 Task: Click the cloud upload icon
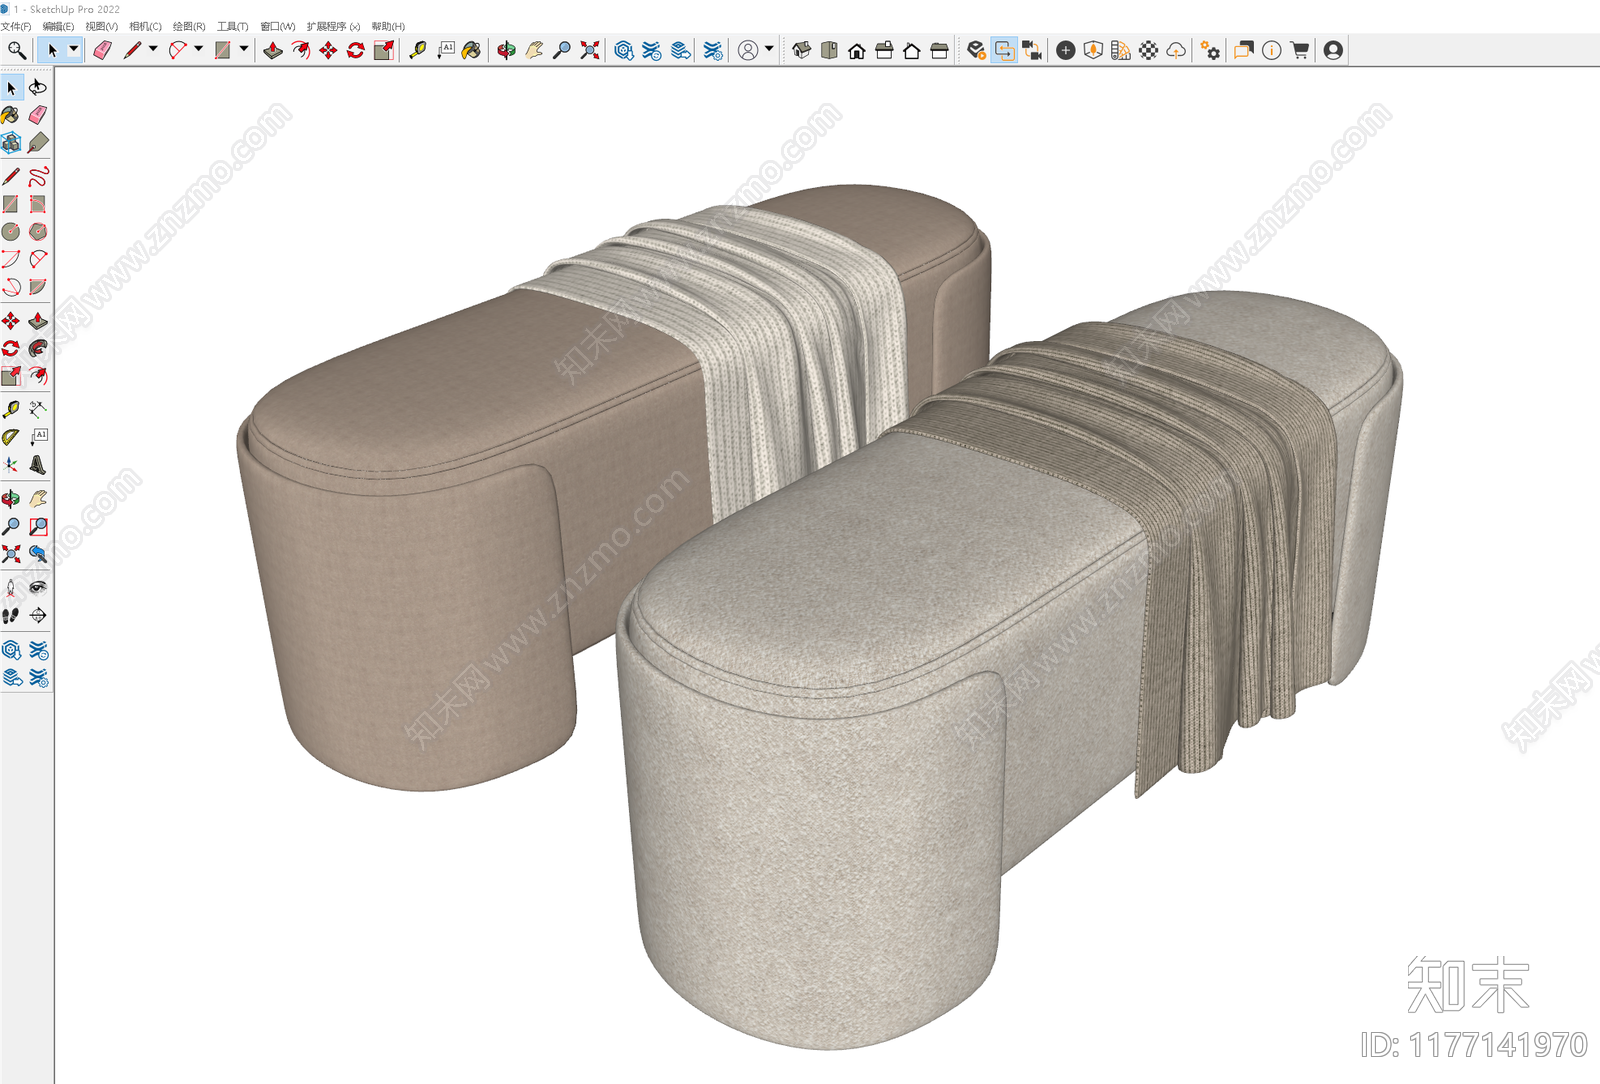point(1177,50)
